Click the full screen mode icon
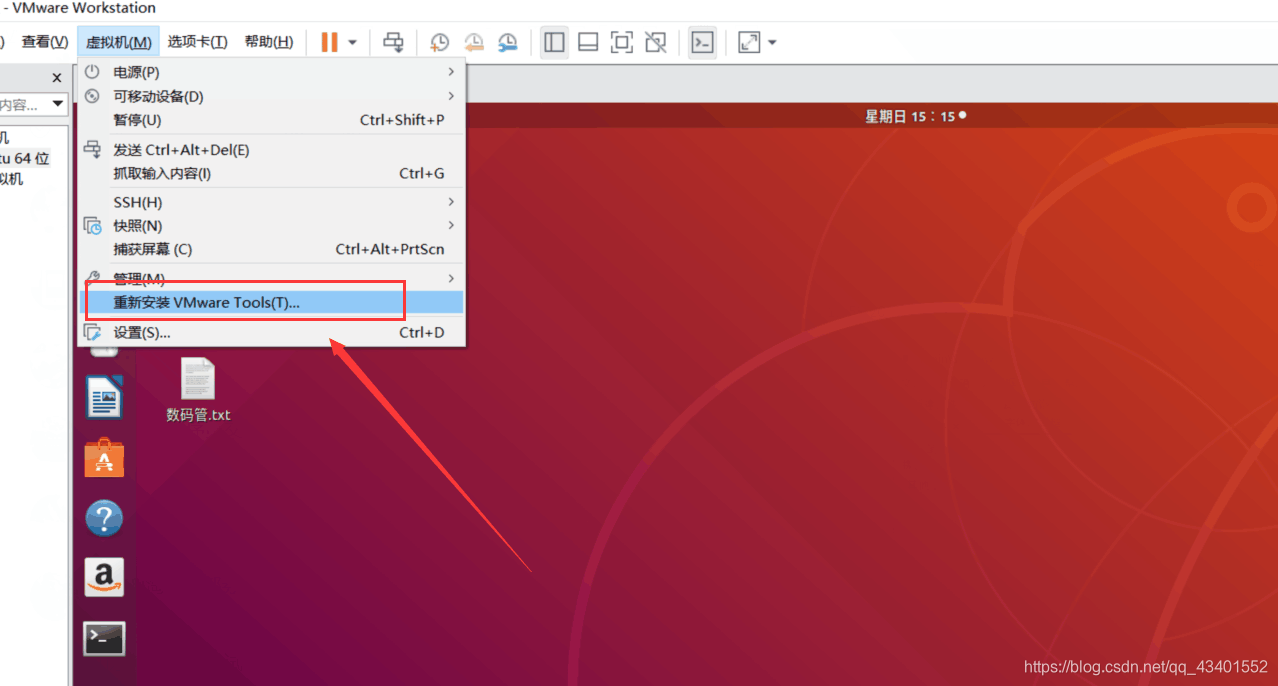1278x686 pixels. pos(622,42)
